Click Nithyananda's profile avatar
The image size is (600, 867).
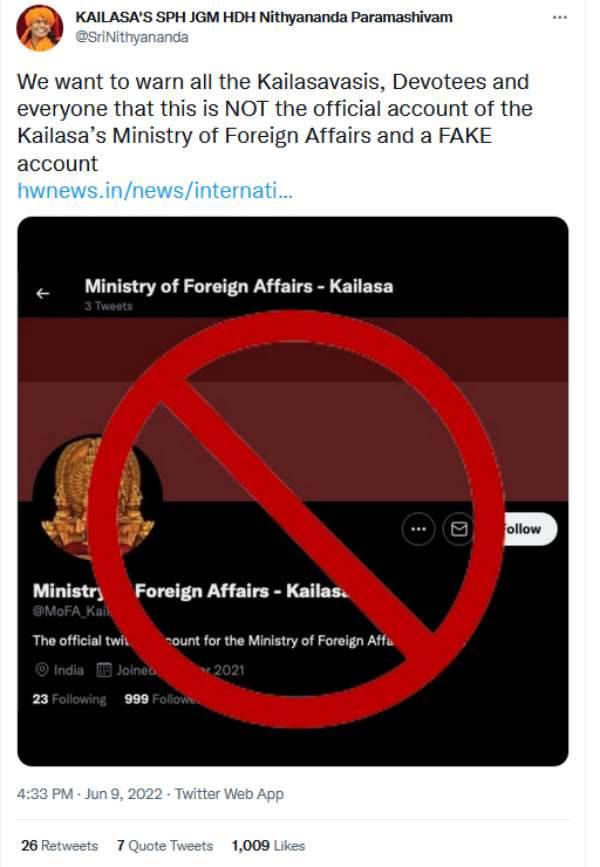(x=36, y=28)
